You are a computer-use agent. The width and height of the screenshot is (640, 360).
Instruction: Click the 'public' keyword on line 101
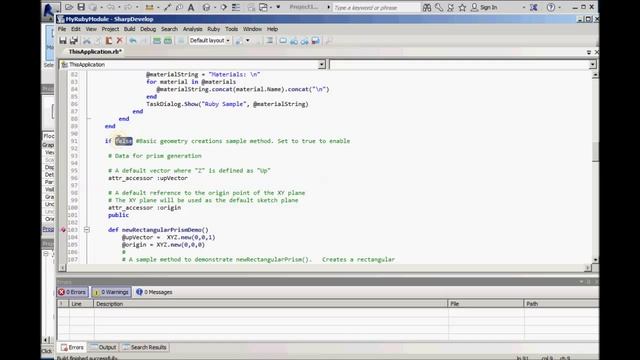click(118, 215)
